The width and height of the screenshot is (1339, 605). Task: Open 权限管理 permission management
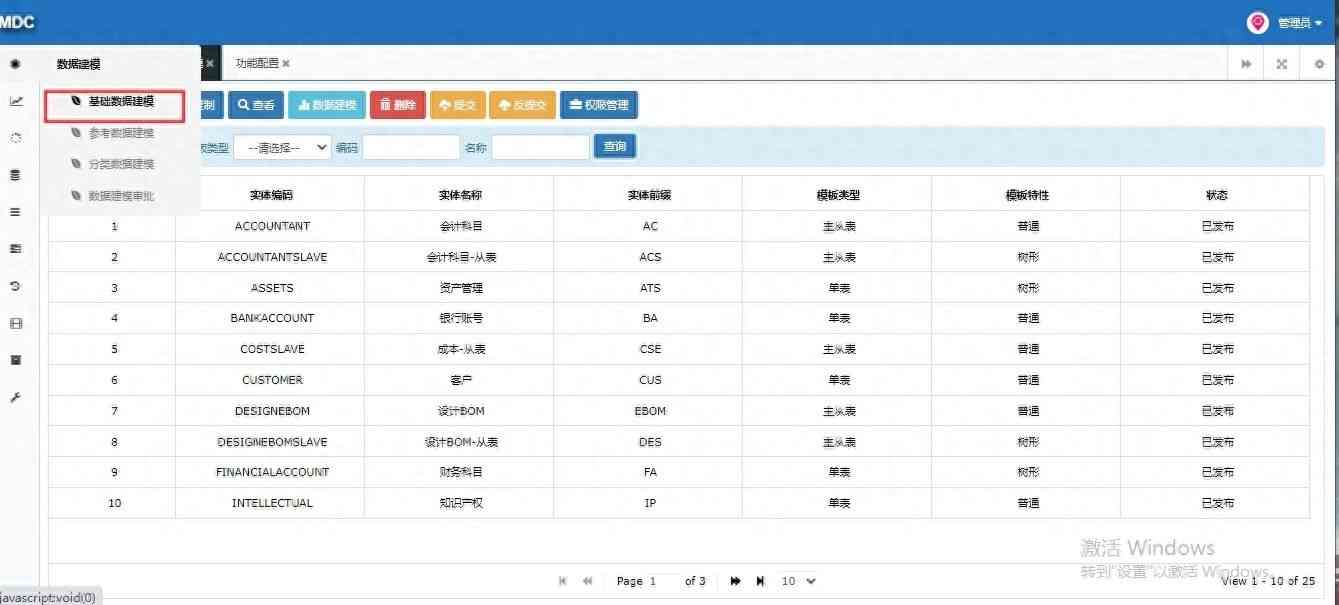pos(599,105)
